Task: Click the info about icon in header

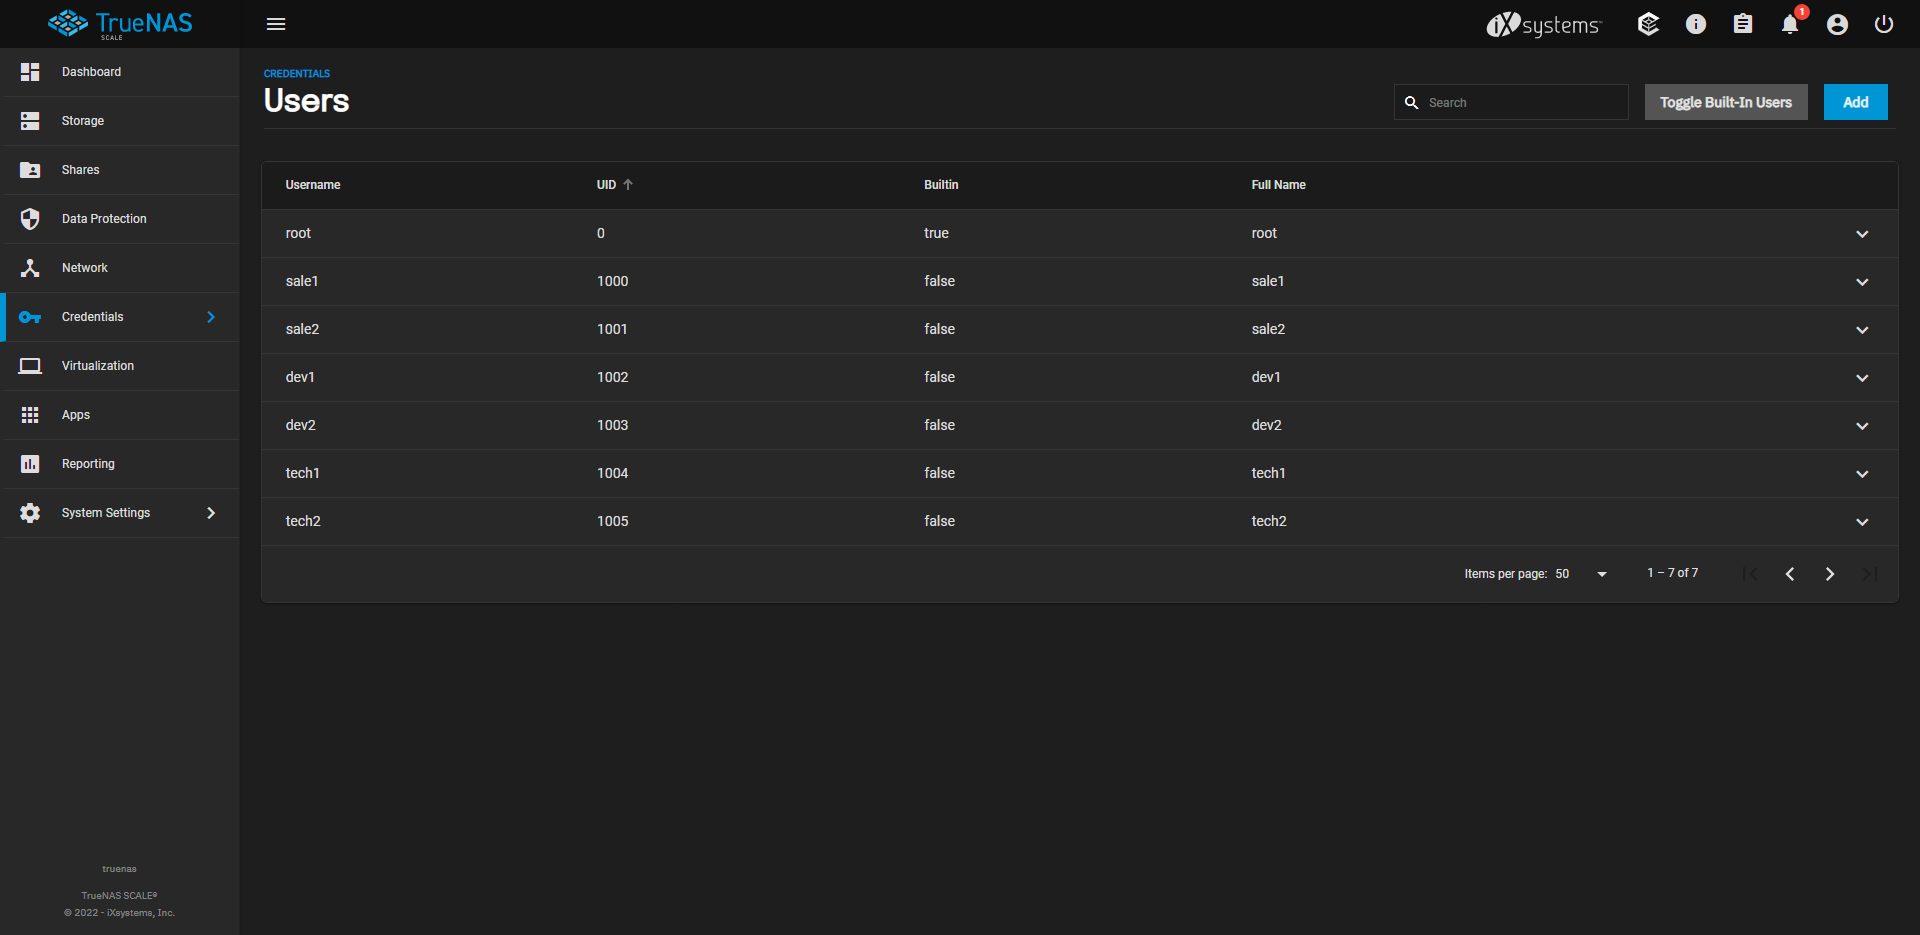Action: [1696, 24]
